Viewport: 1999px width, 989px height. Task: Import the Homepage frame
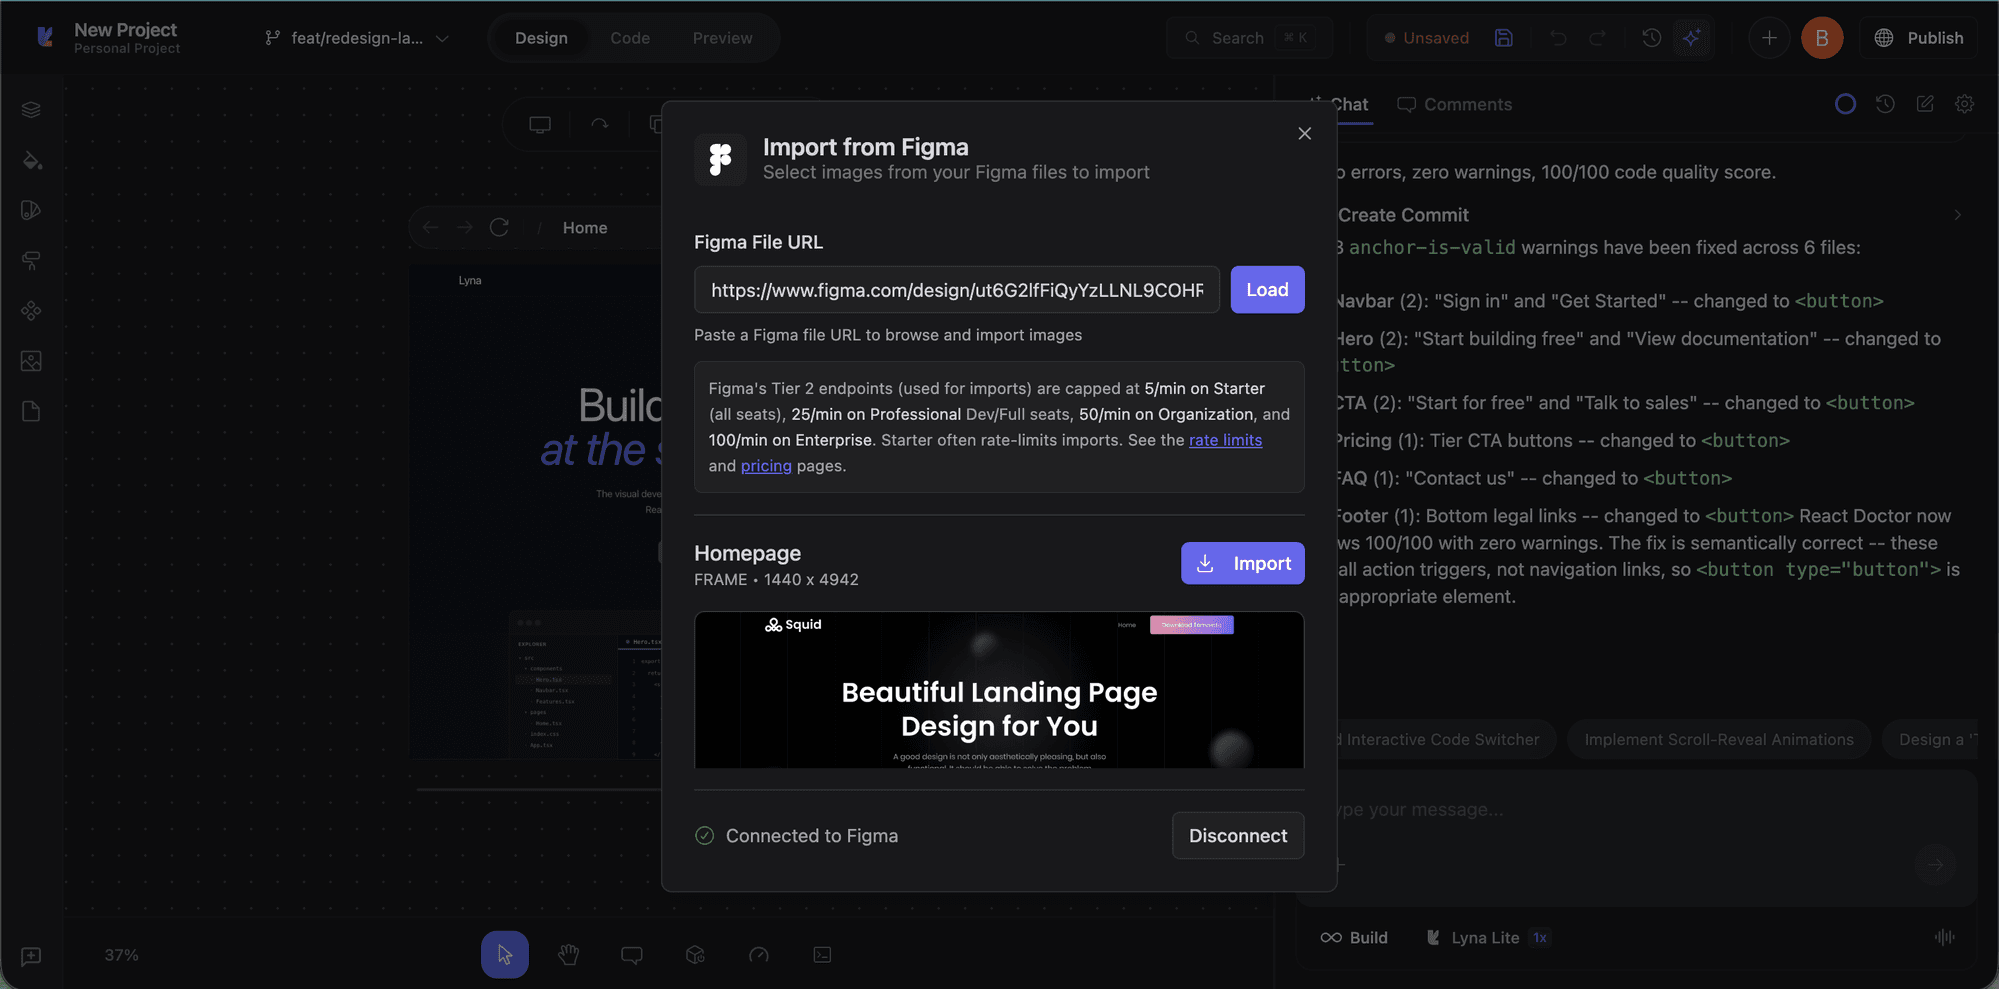point(1242,562)
